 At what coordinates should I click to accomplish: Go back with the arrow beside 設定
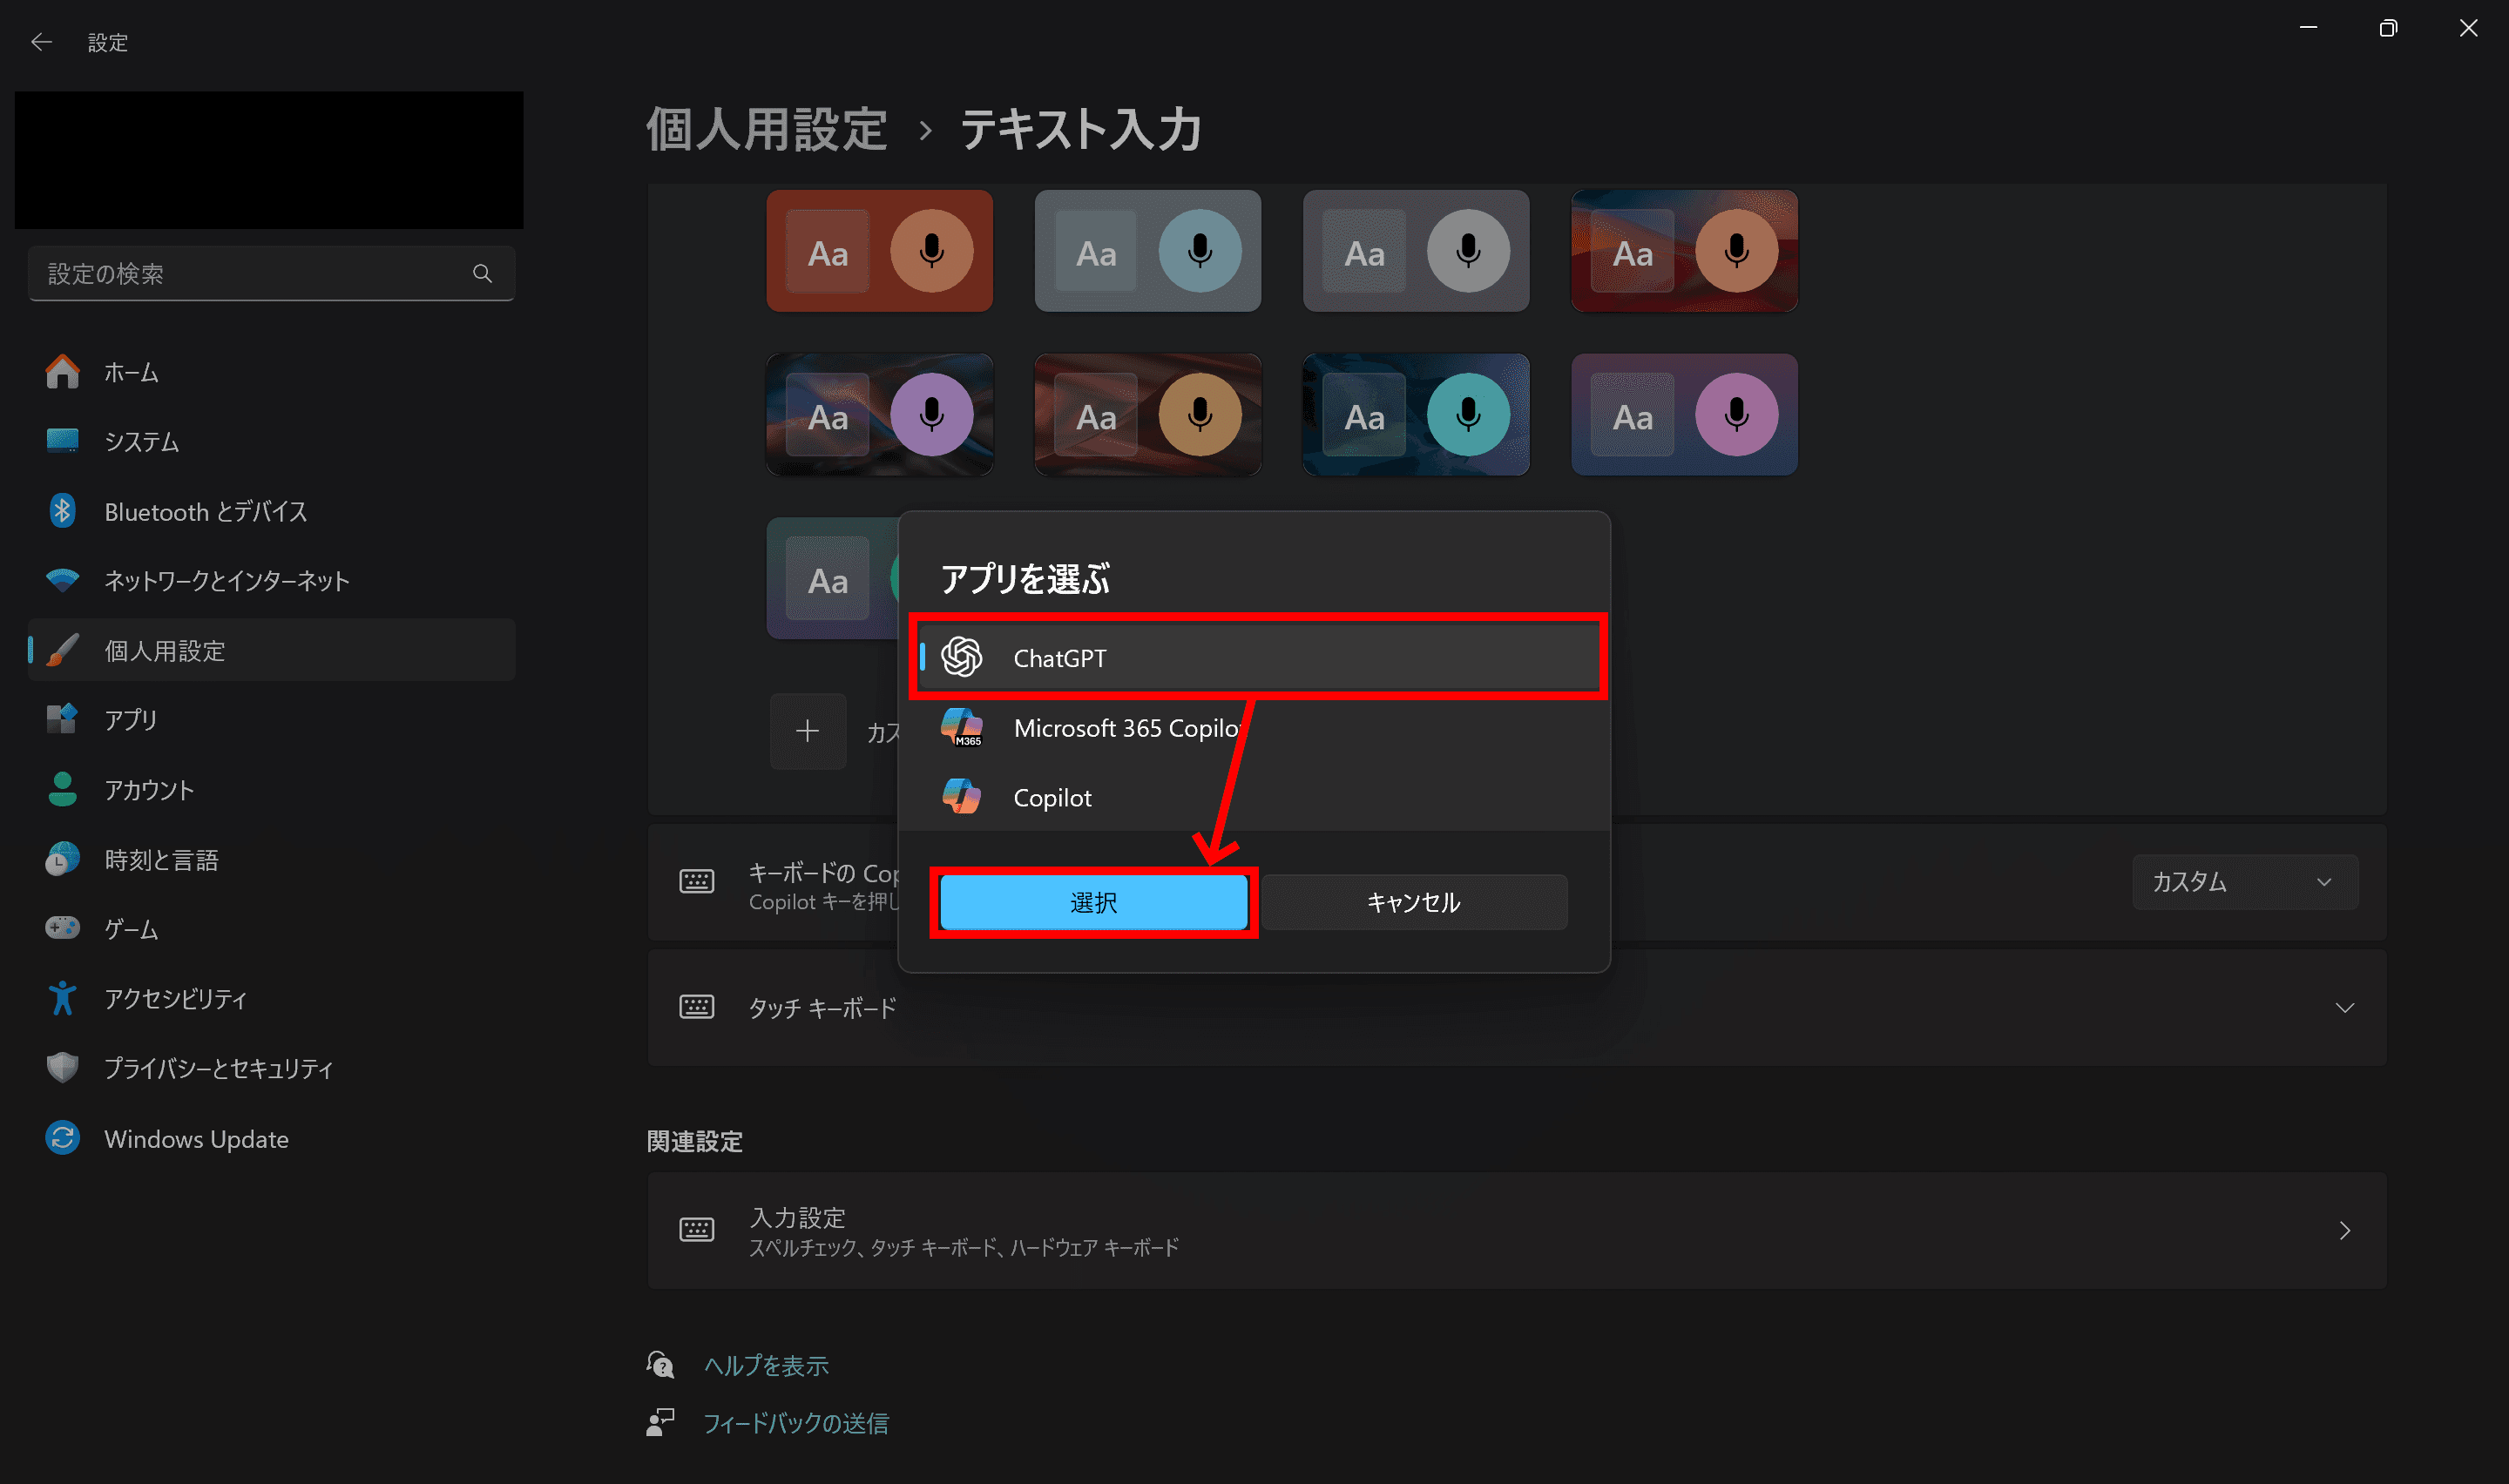[41, 42]
